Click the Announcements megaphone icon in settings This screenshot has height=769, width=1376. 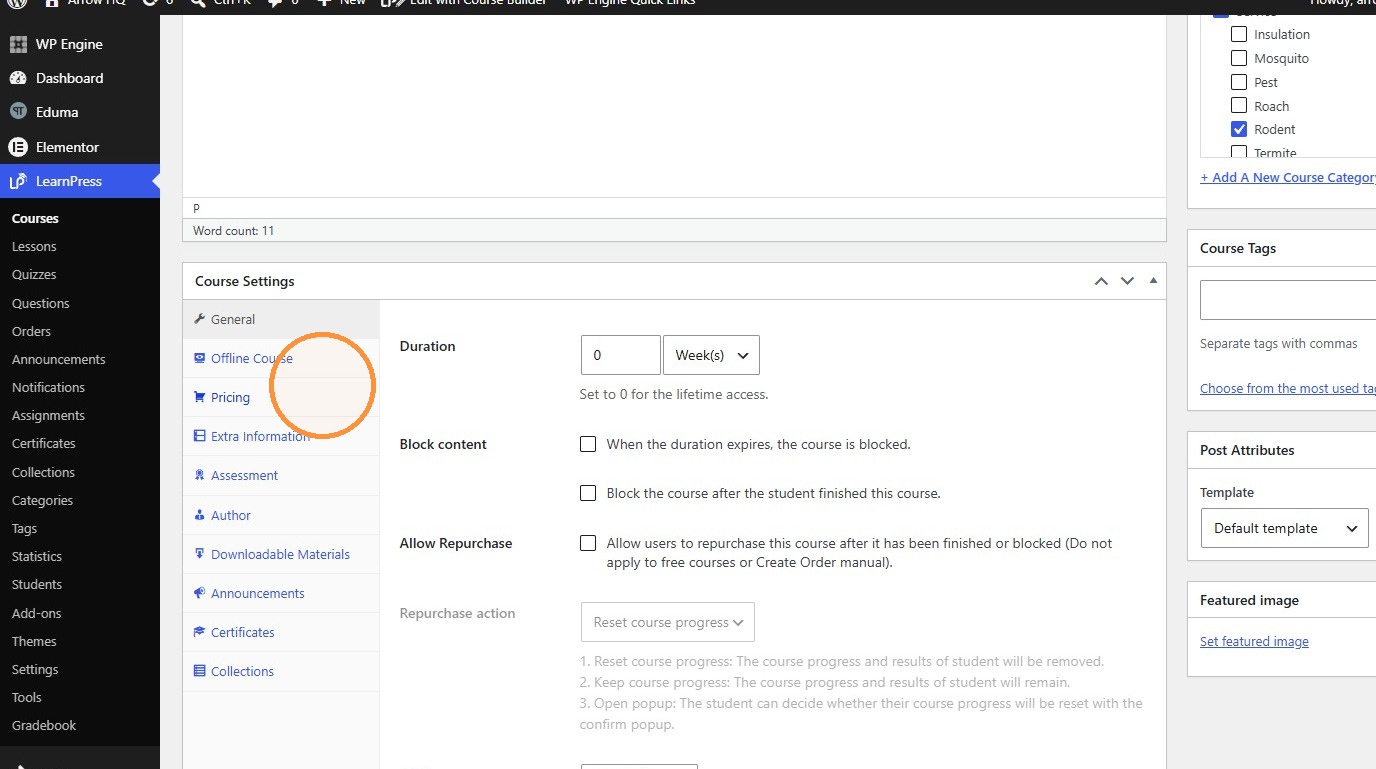(200, 593)
